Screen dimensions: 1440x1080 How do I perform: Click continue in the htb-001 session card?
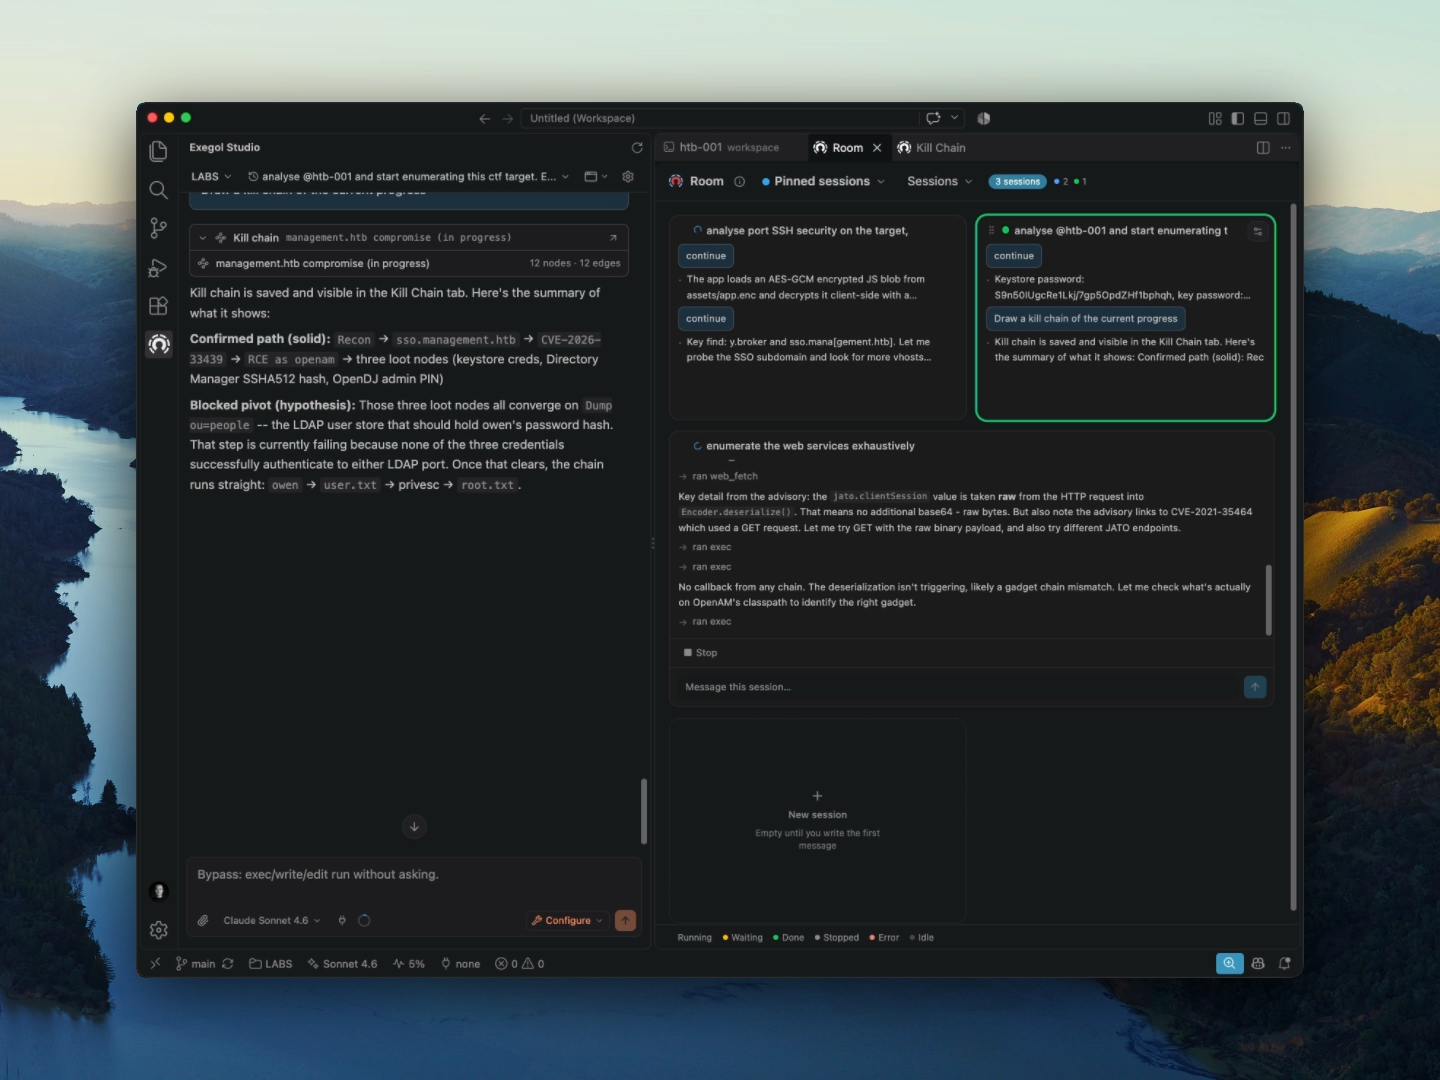pos(1014,256)
